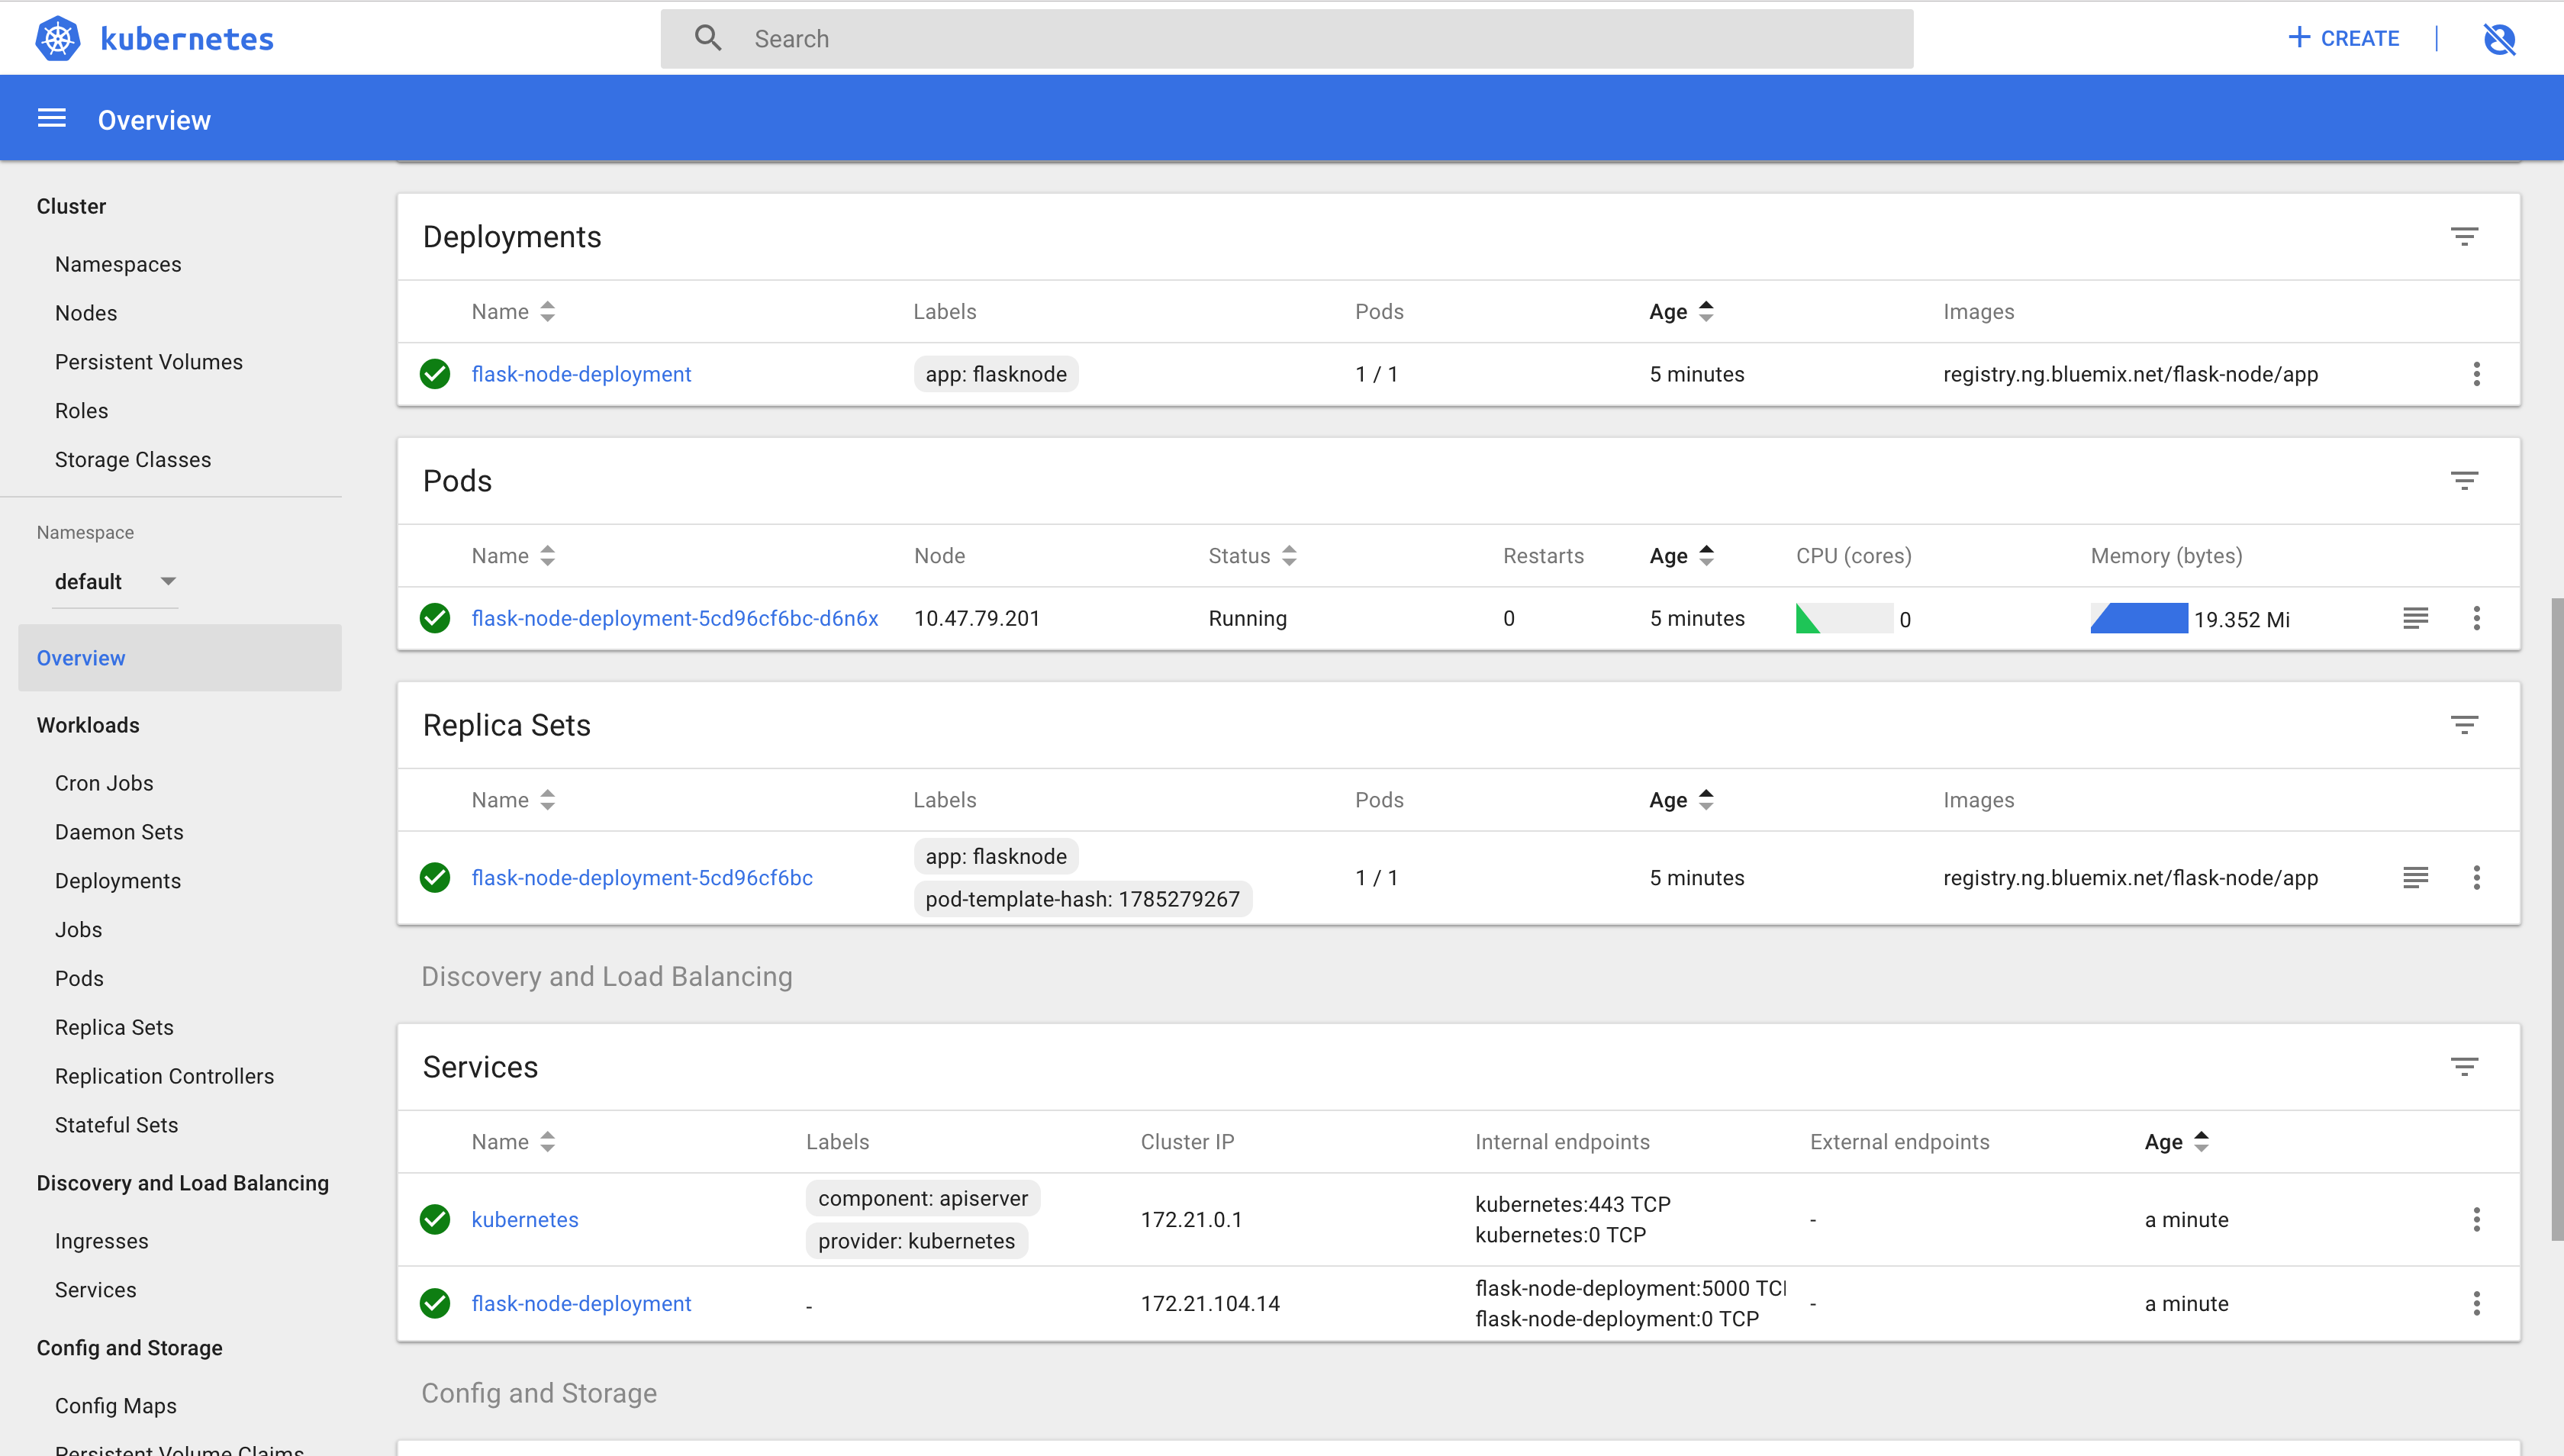Screen dimensions: 2564x1456
Task: Click the Kubernetes logo icon
Action: click(x=57, y=39)
